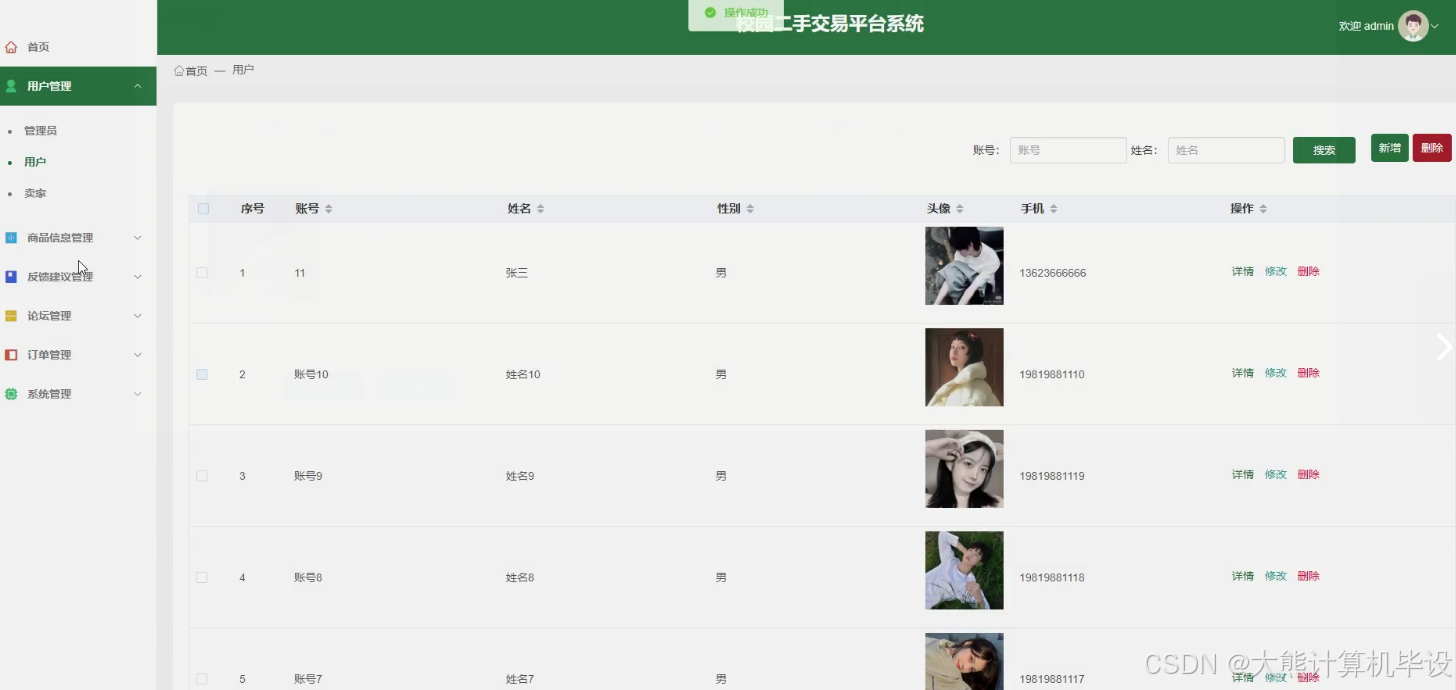The height and width of the screenshot is (690, 1456).
Task: Click 欢迎 admin greeting text
Action: click(x=1366, y=27)
